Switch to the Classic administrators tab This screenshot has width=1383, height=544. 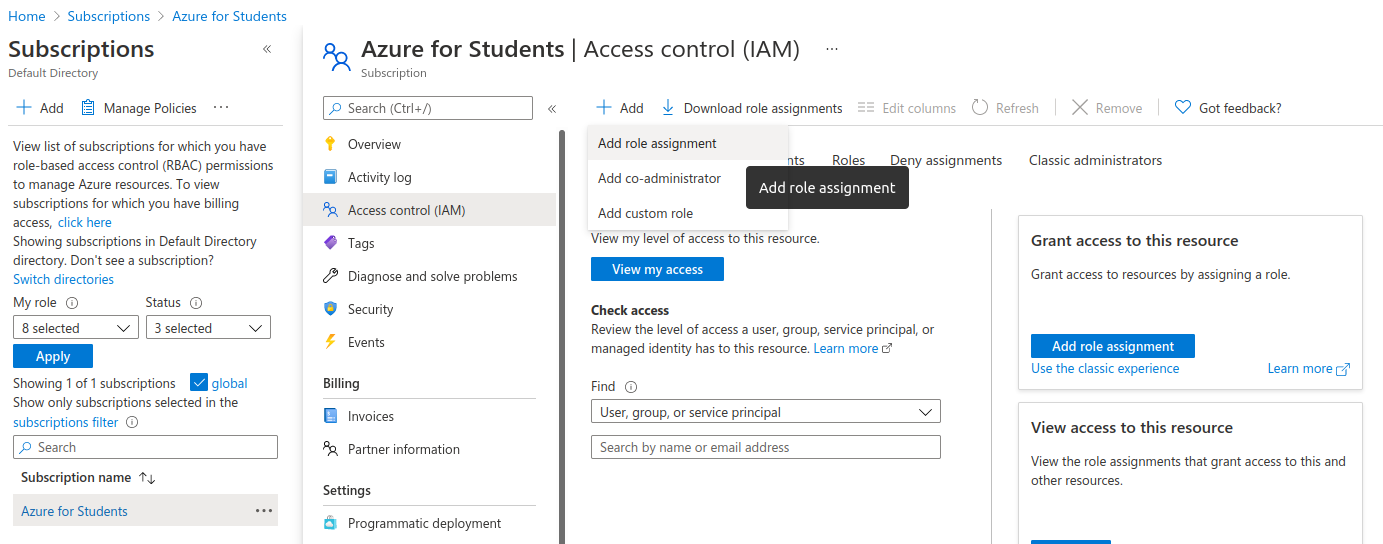click(x=1095, y=160)
